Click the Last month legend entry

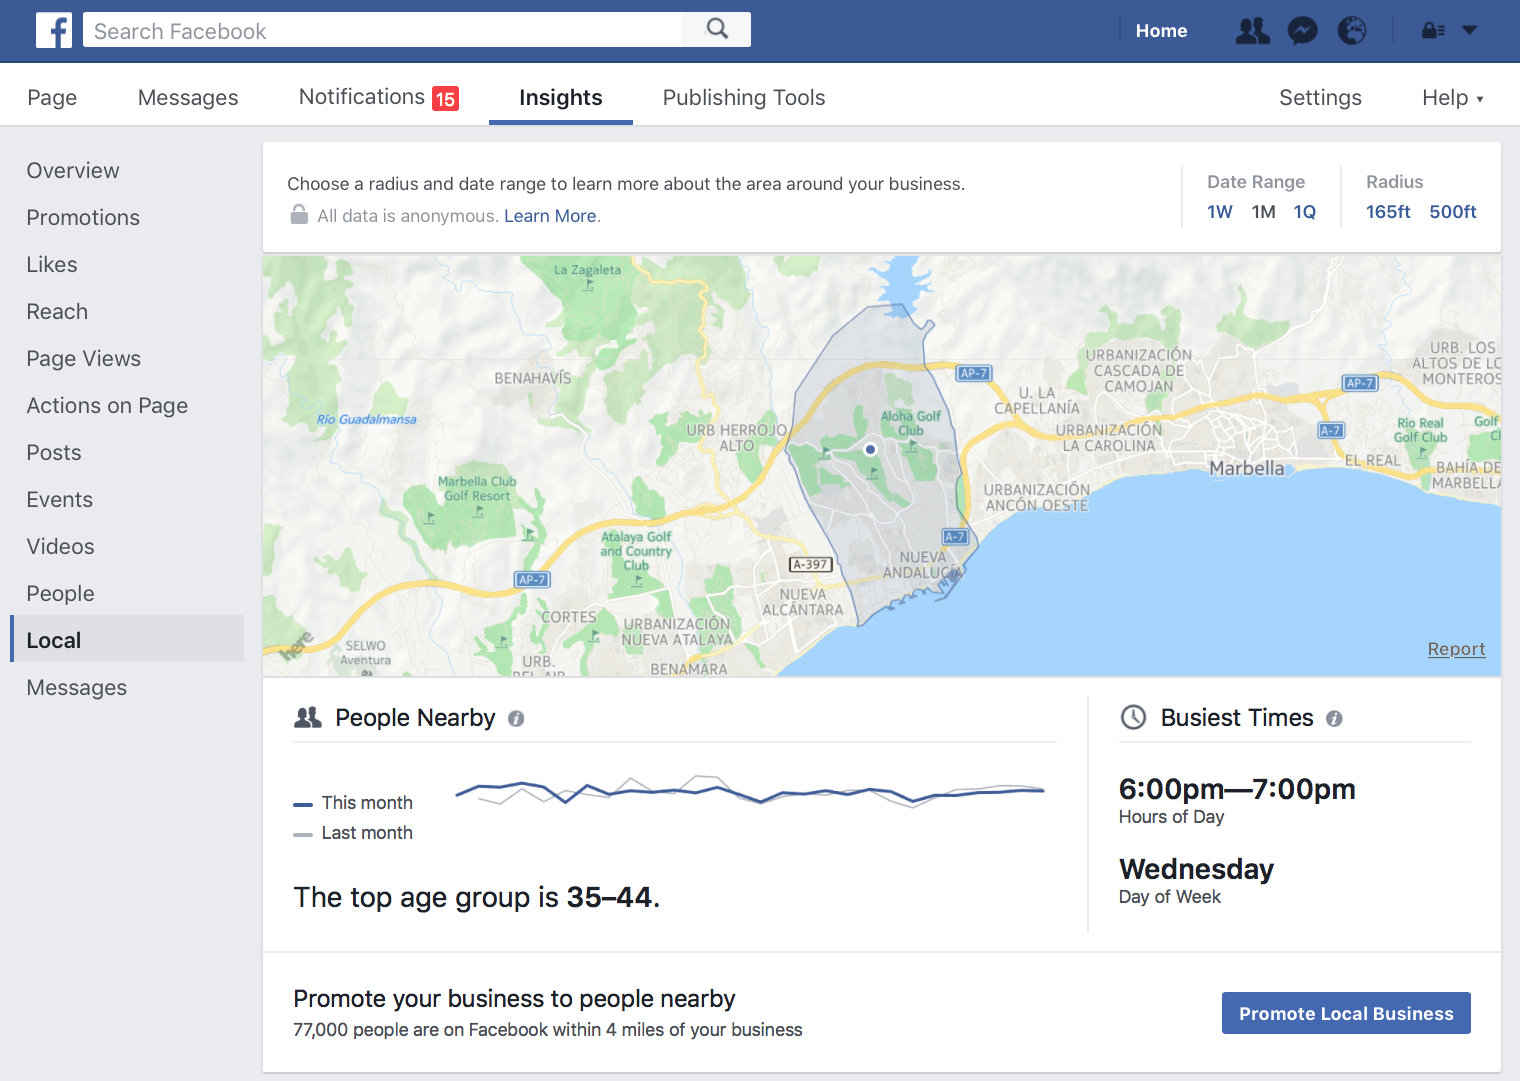353,833
